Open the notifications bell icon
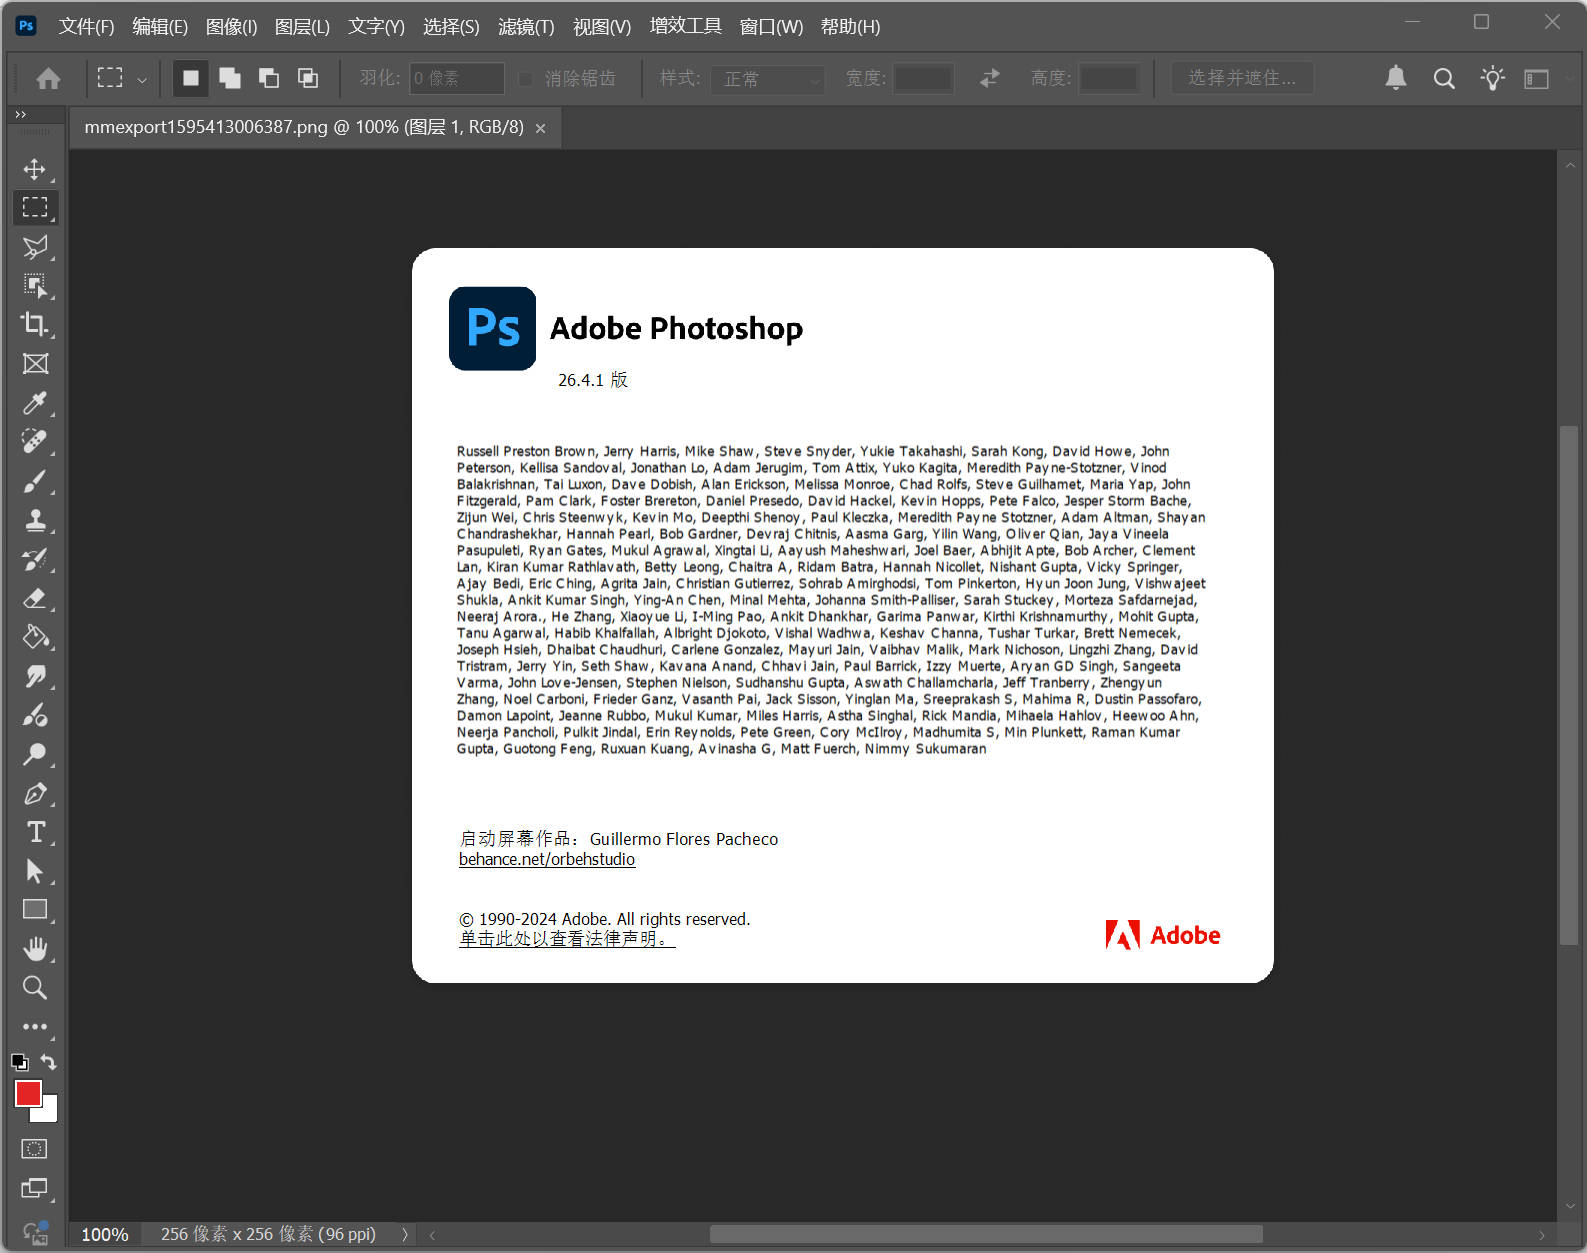 point(1396,78)
